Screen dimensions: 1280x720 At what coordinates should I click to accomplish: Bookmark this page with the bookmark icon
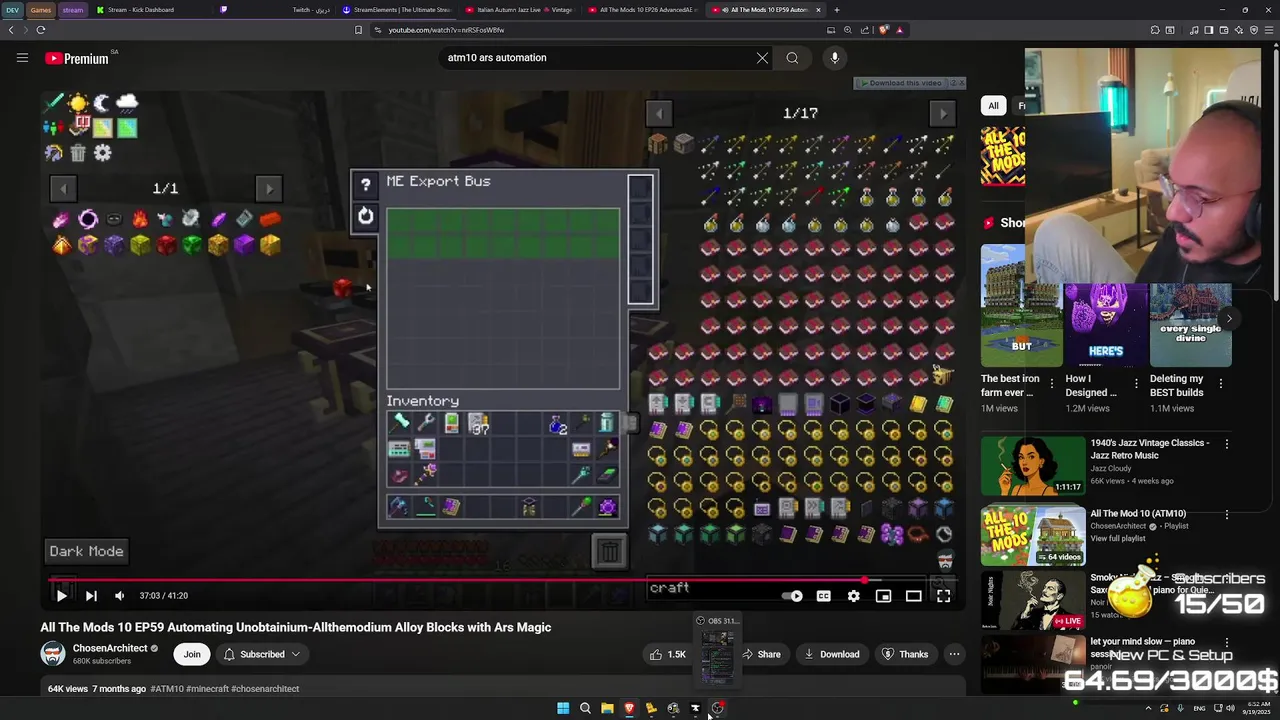point(358,30)
